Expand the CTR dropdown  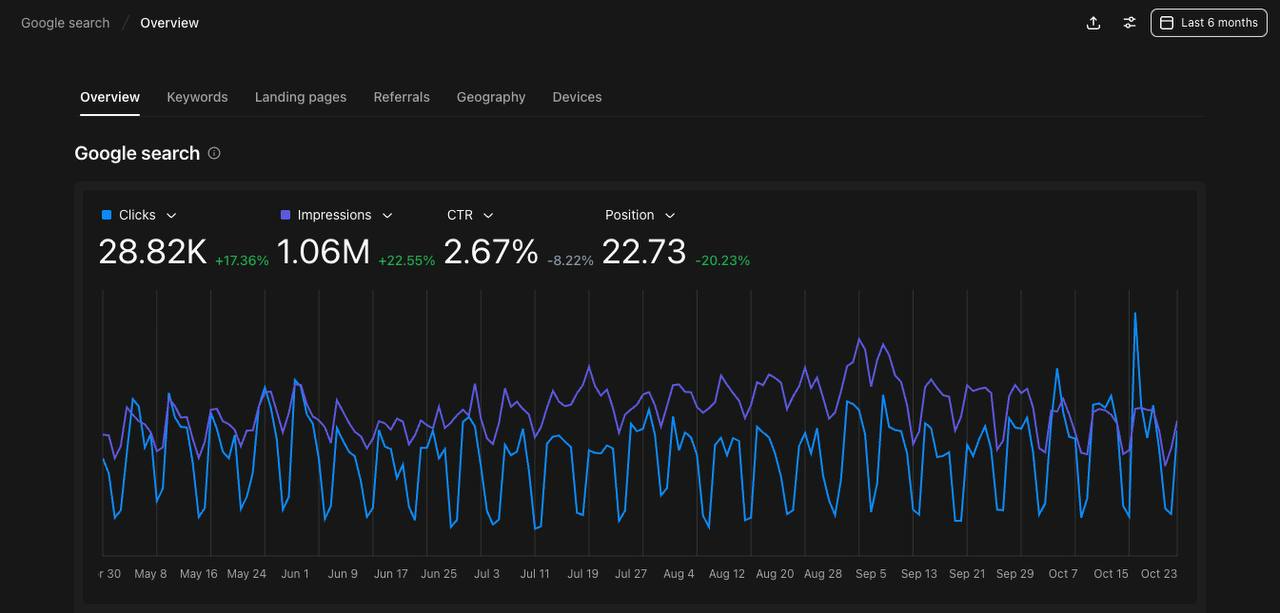[489, 214]
